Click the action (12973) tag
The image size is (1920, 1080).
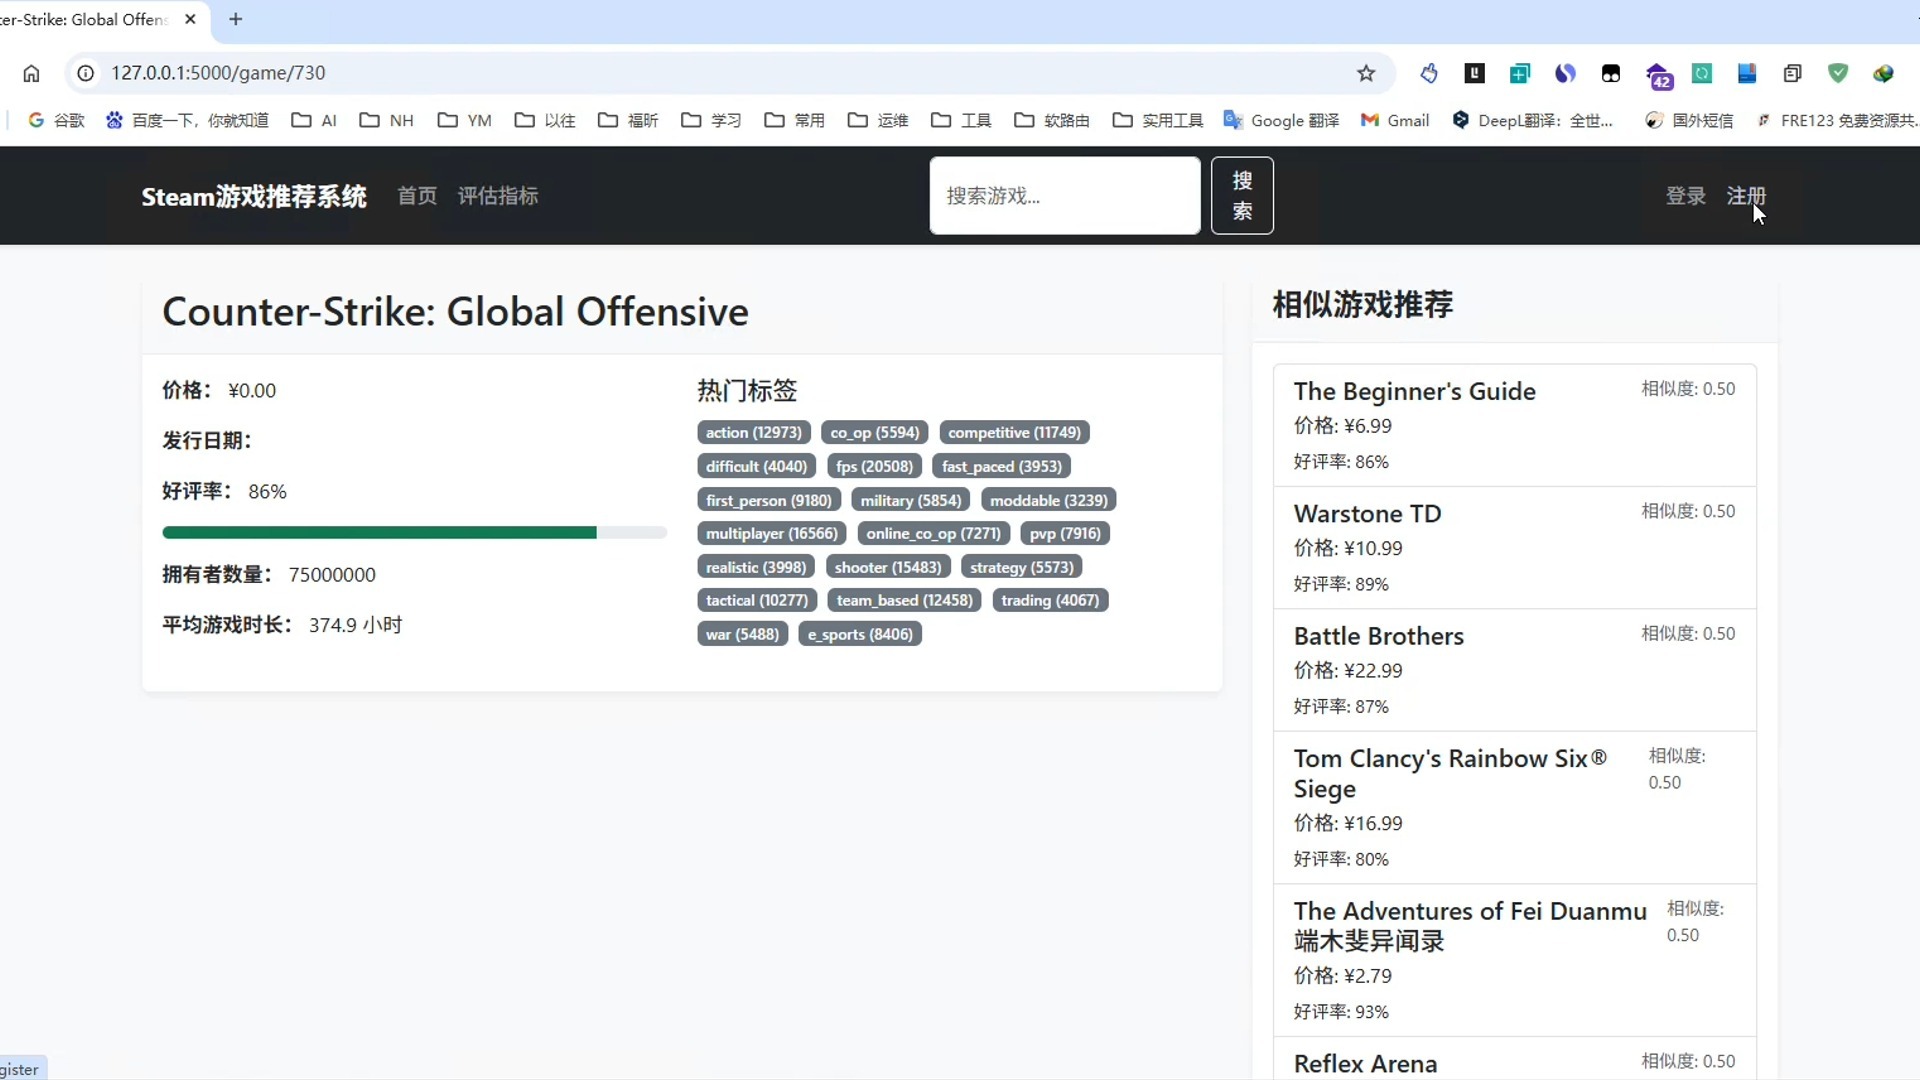pyautogui.click(x=754, y=432)
